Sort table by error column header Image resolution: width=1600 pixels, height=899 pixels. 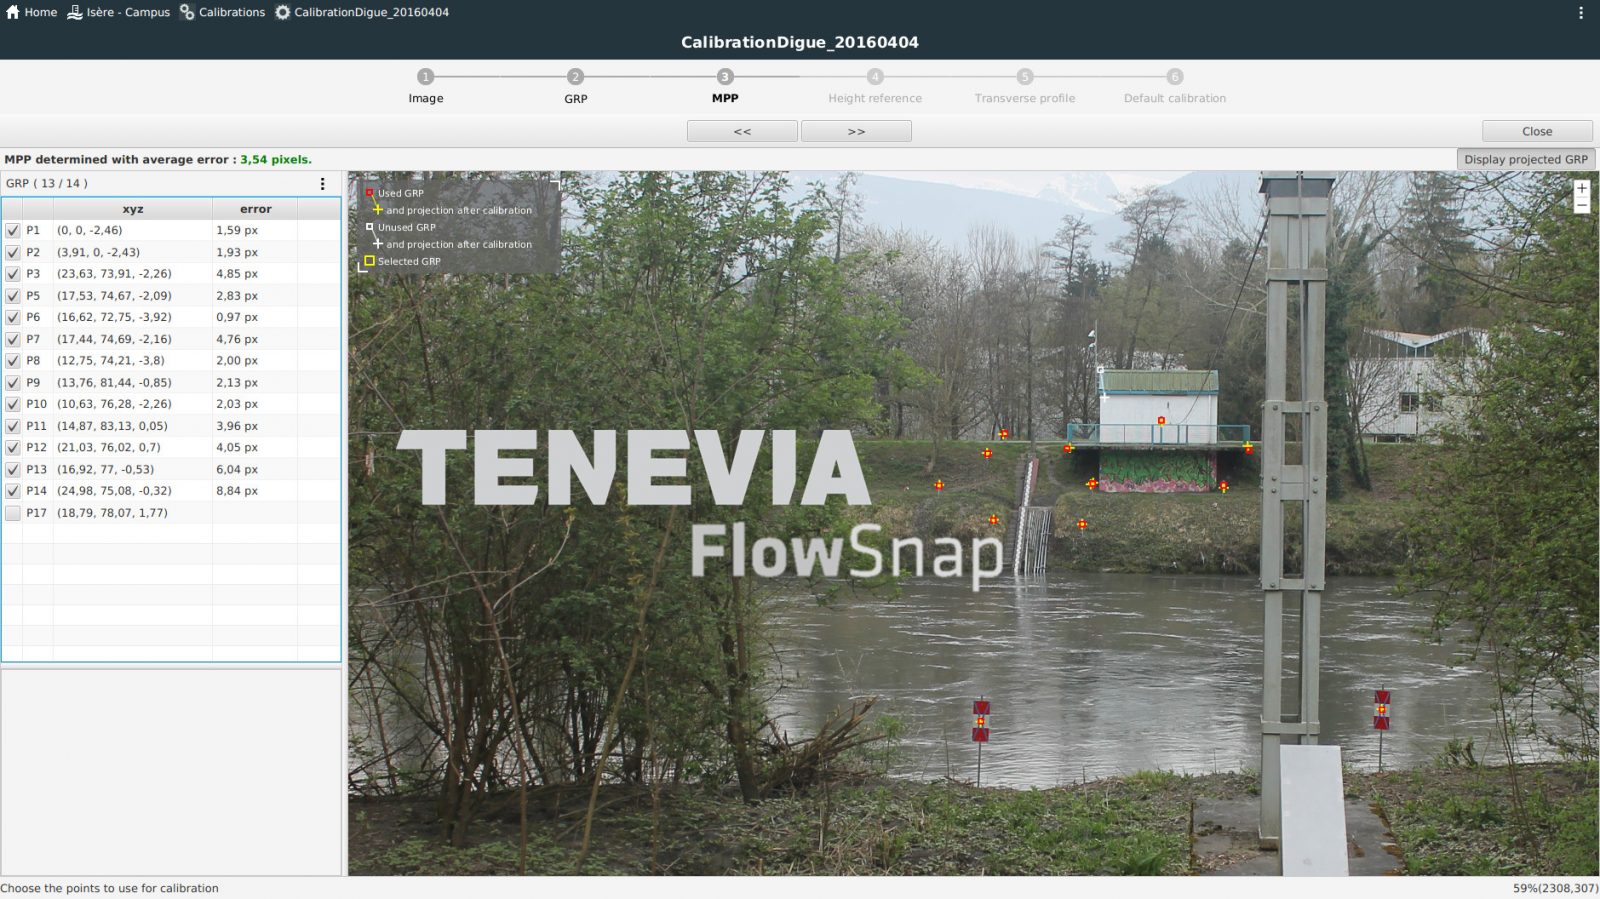[x=256, y=209]
